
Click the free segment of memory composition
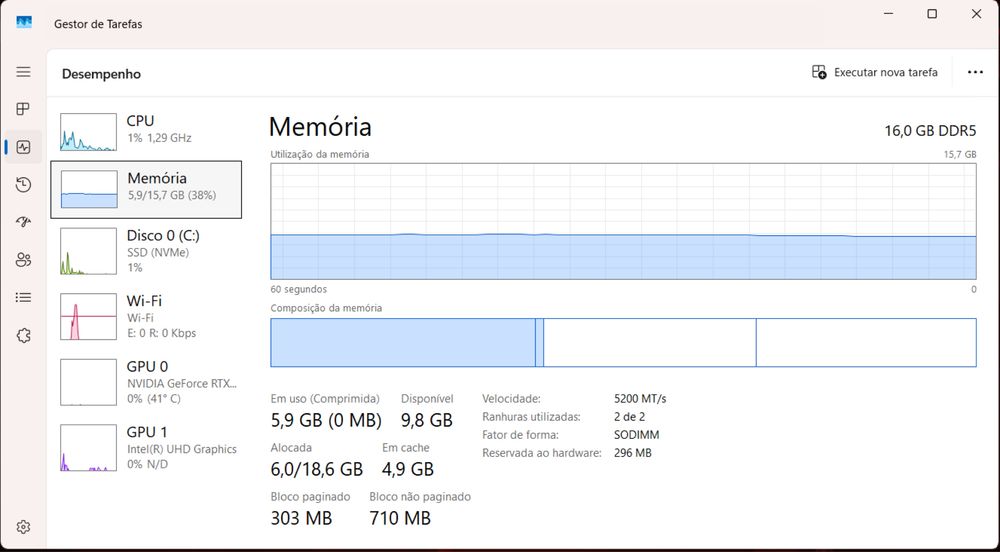point(866,342)
